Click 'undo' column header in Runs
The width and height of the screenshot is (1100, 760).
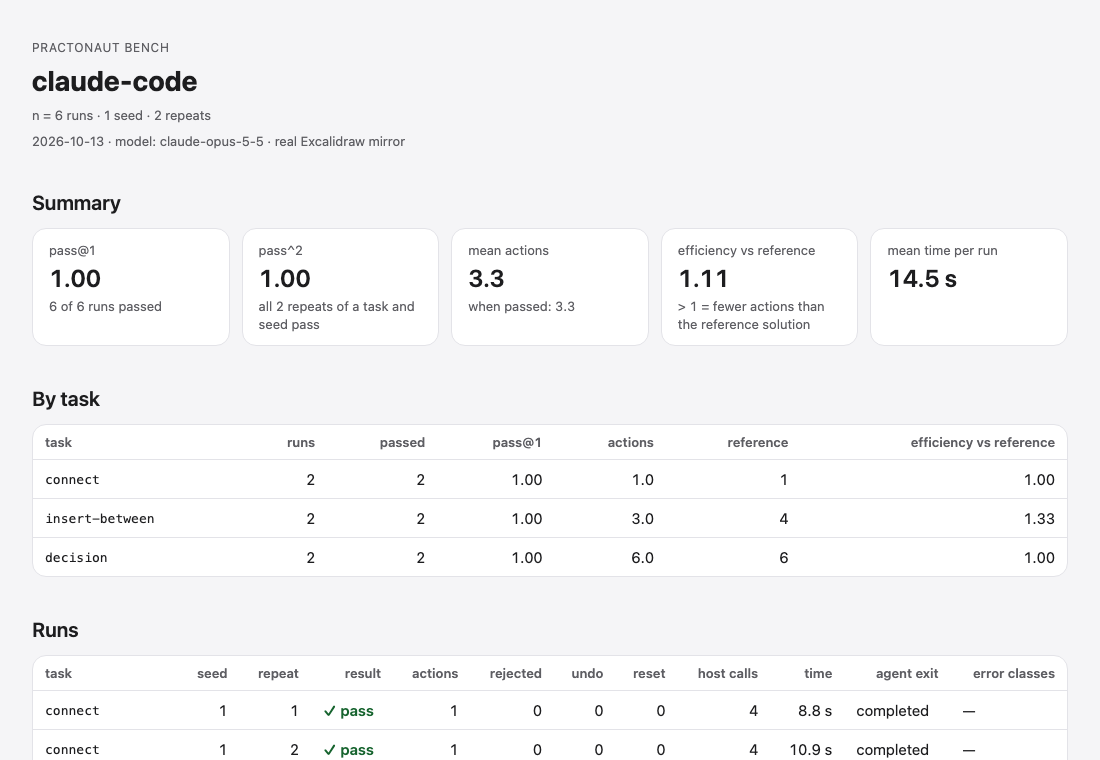click(587, 674)
